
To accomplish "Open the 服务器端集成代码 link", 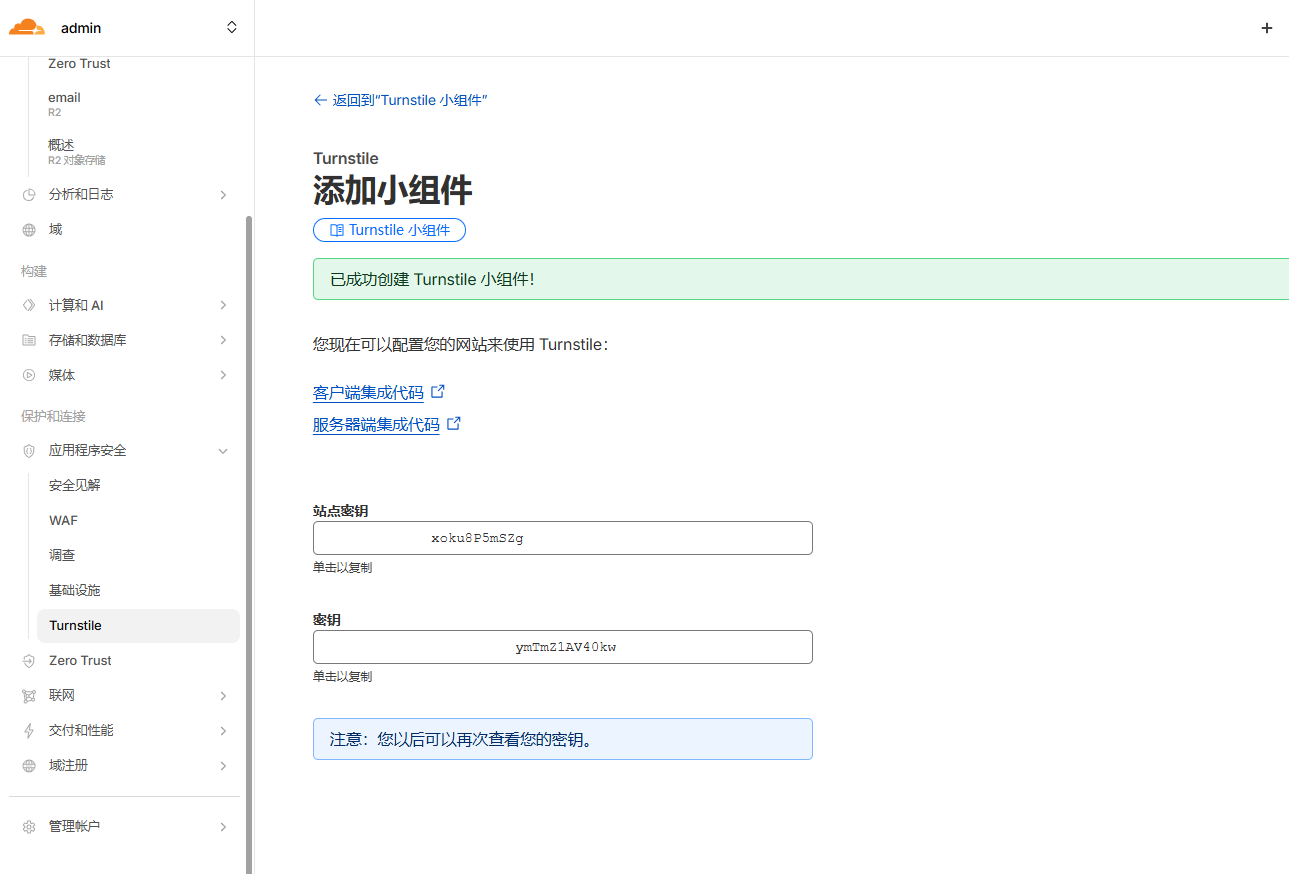I will click(x=376, y=425).
